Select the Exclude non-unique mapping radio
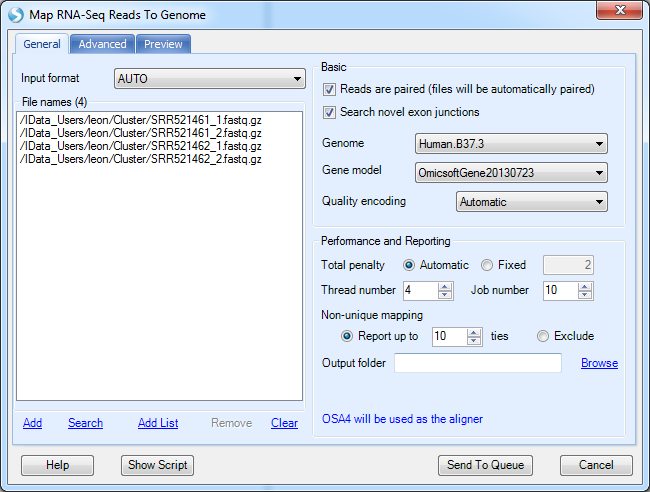 pos(543,336)
